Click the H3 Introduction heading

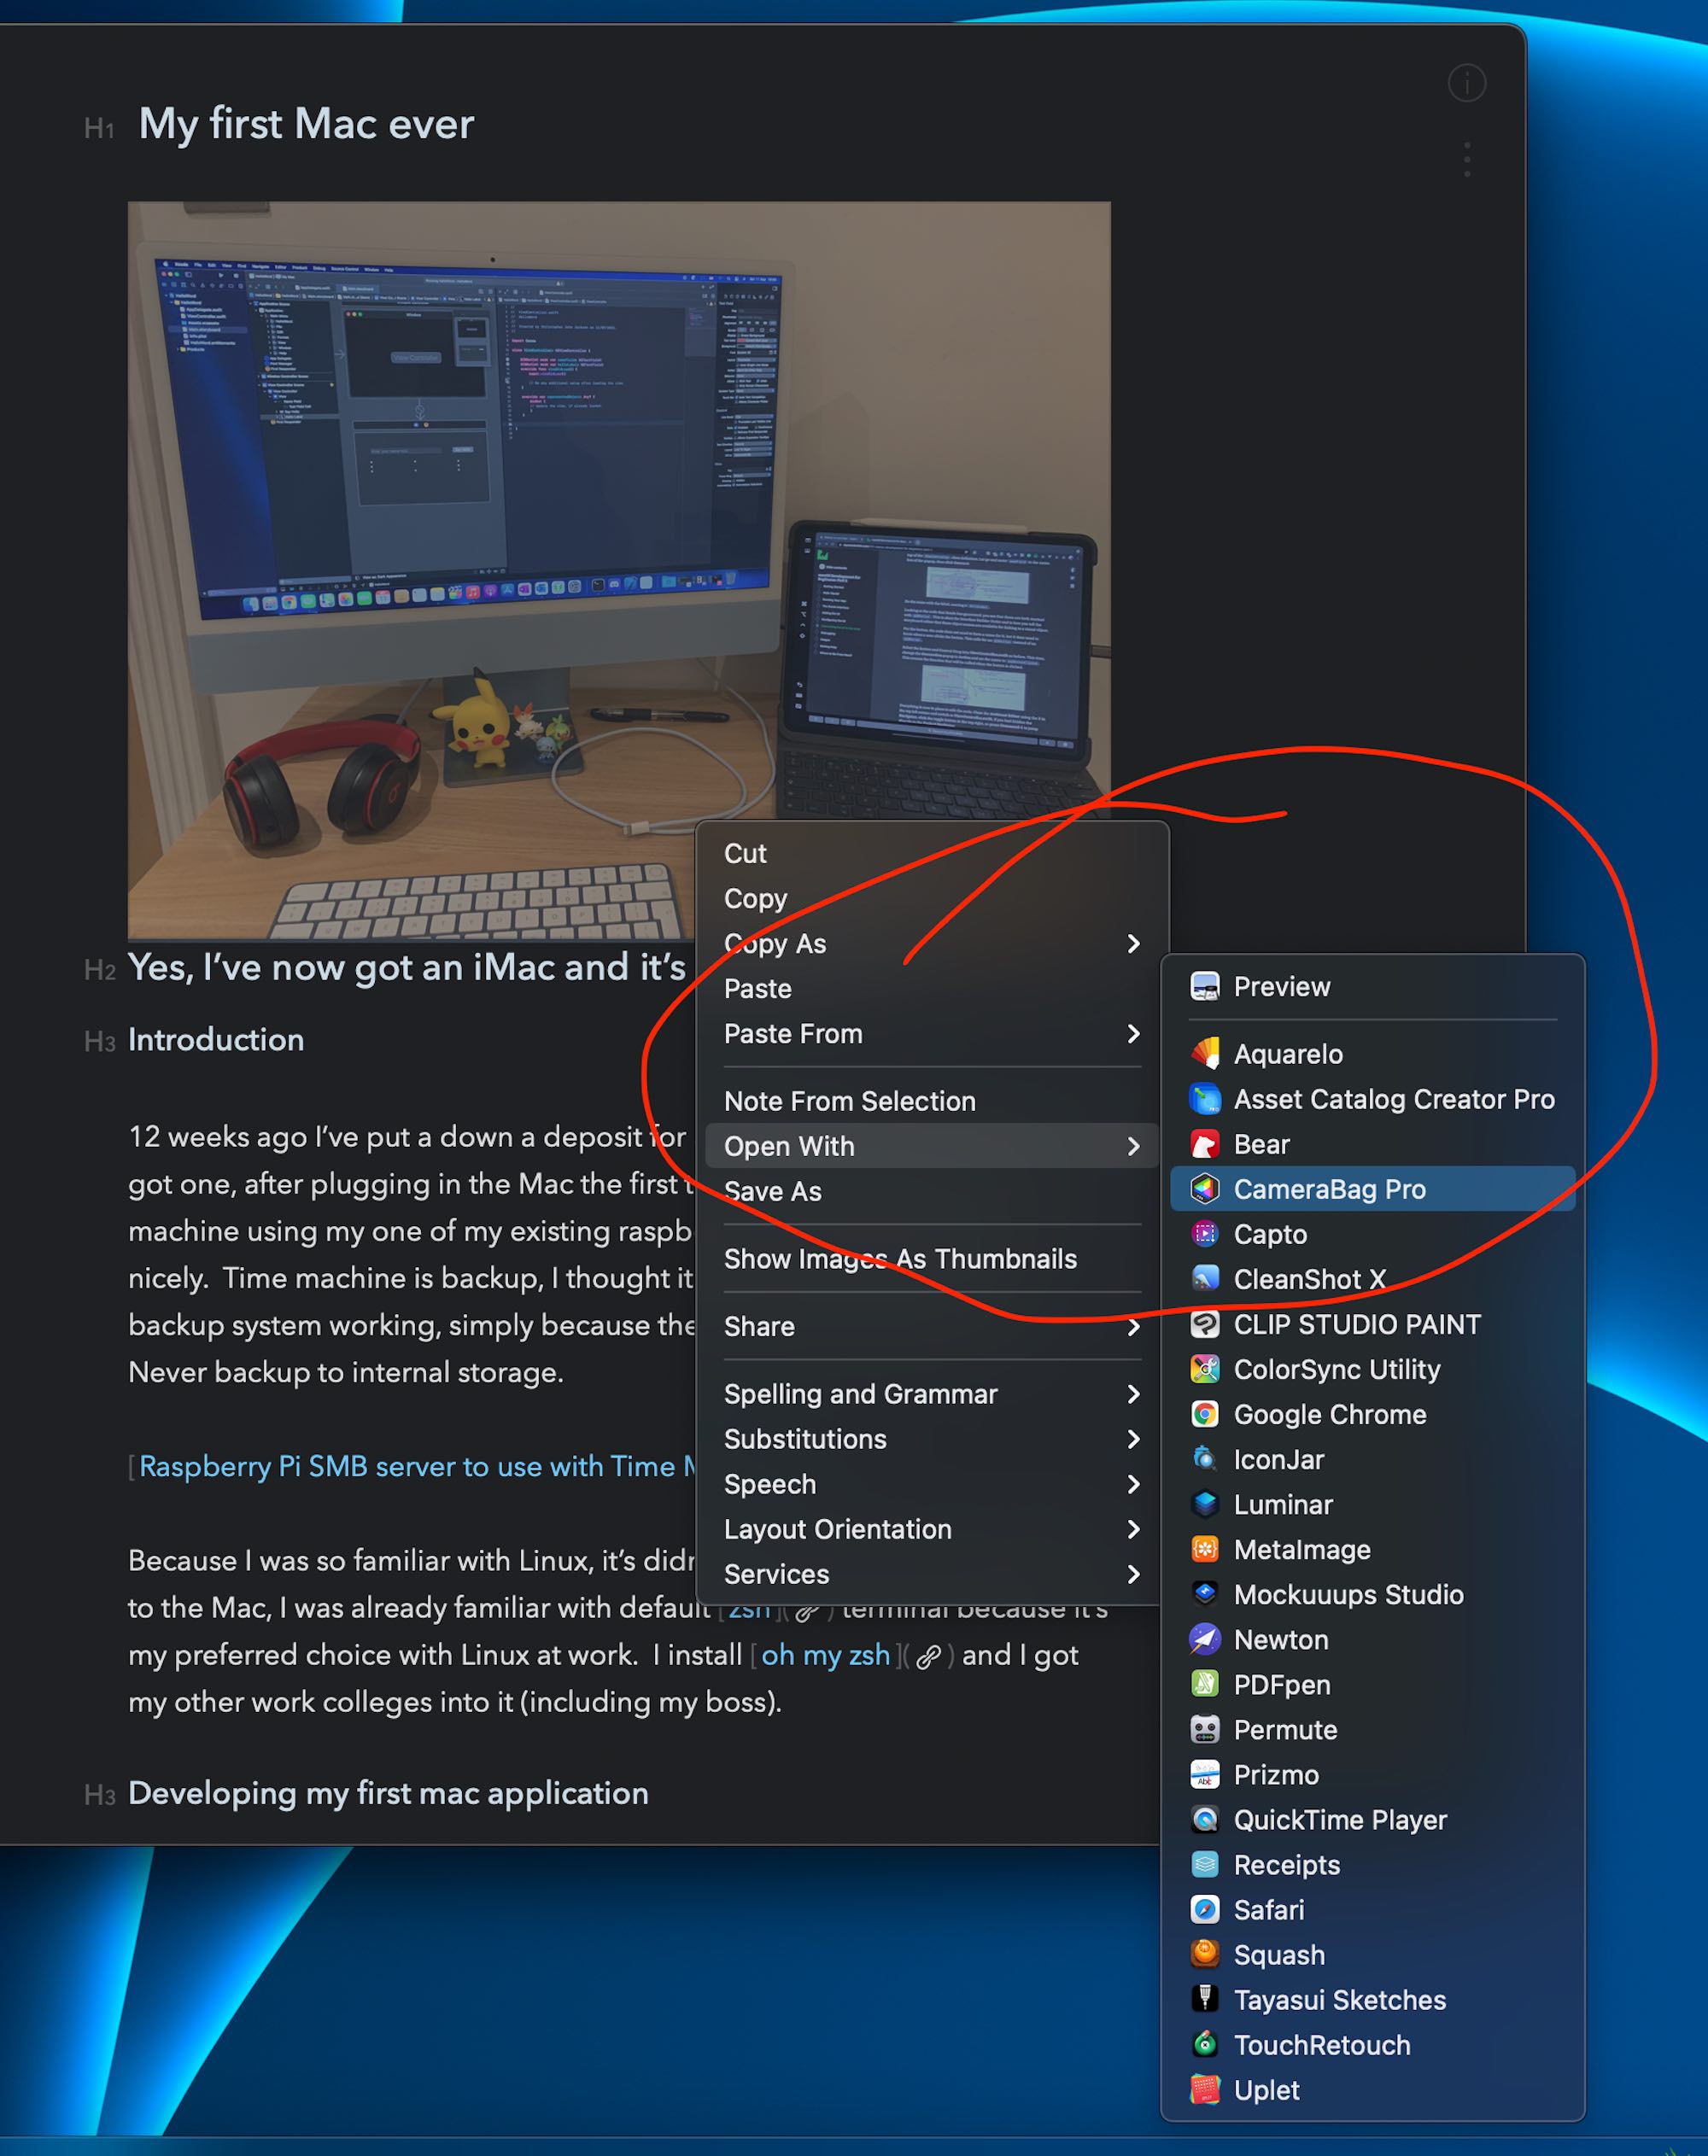216,1040
